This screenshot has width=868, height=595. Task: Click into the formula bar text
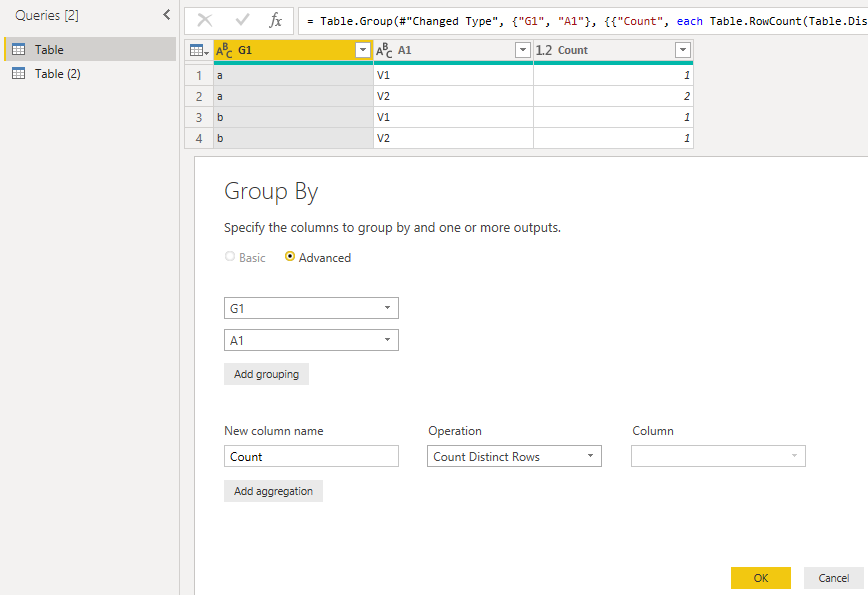[583, 21]
